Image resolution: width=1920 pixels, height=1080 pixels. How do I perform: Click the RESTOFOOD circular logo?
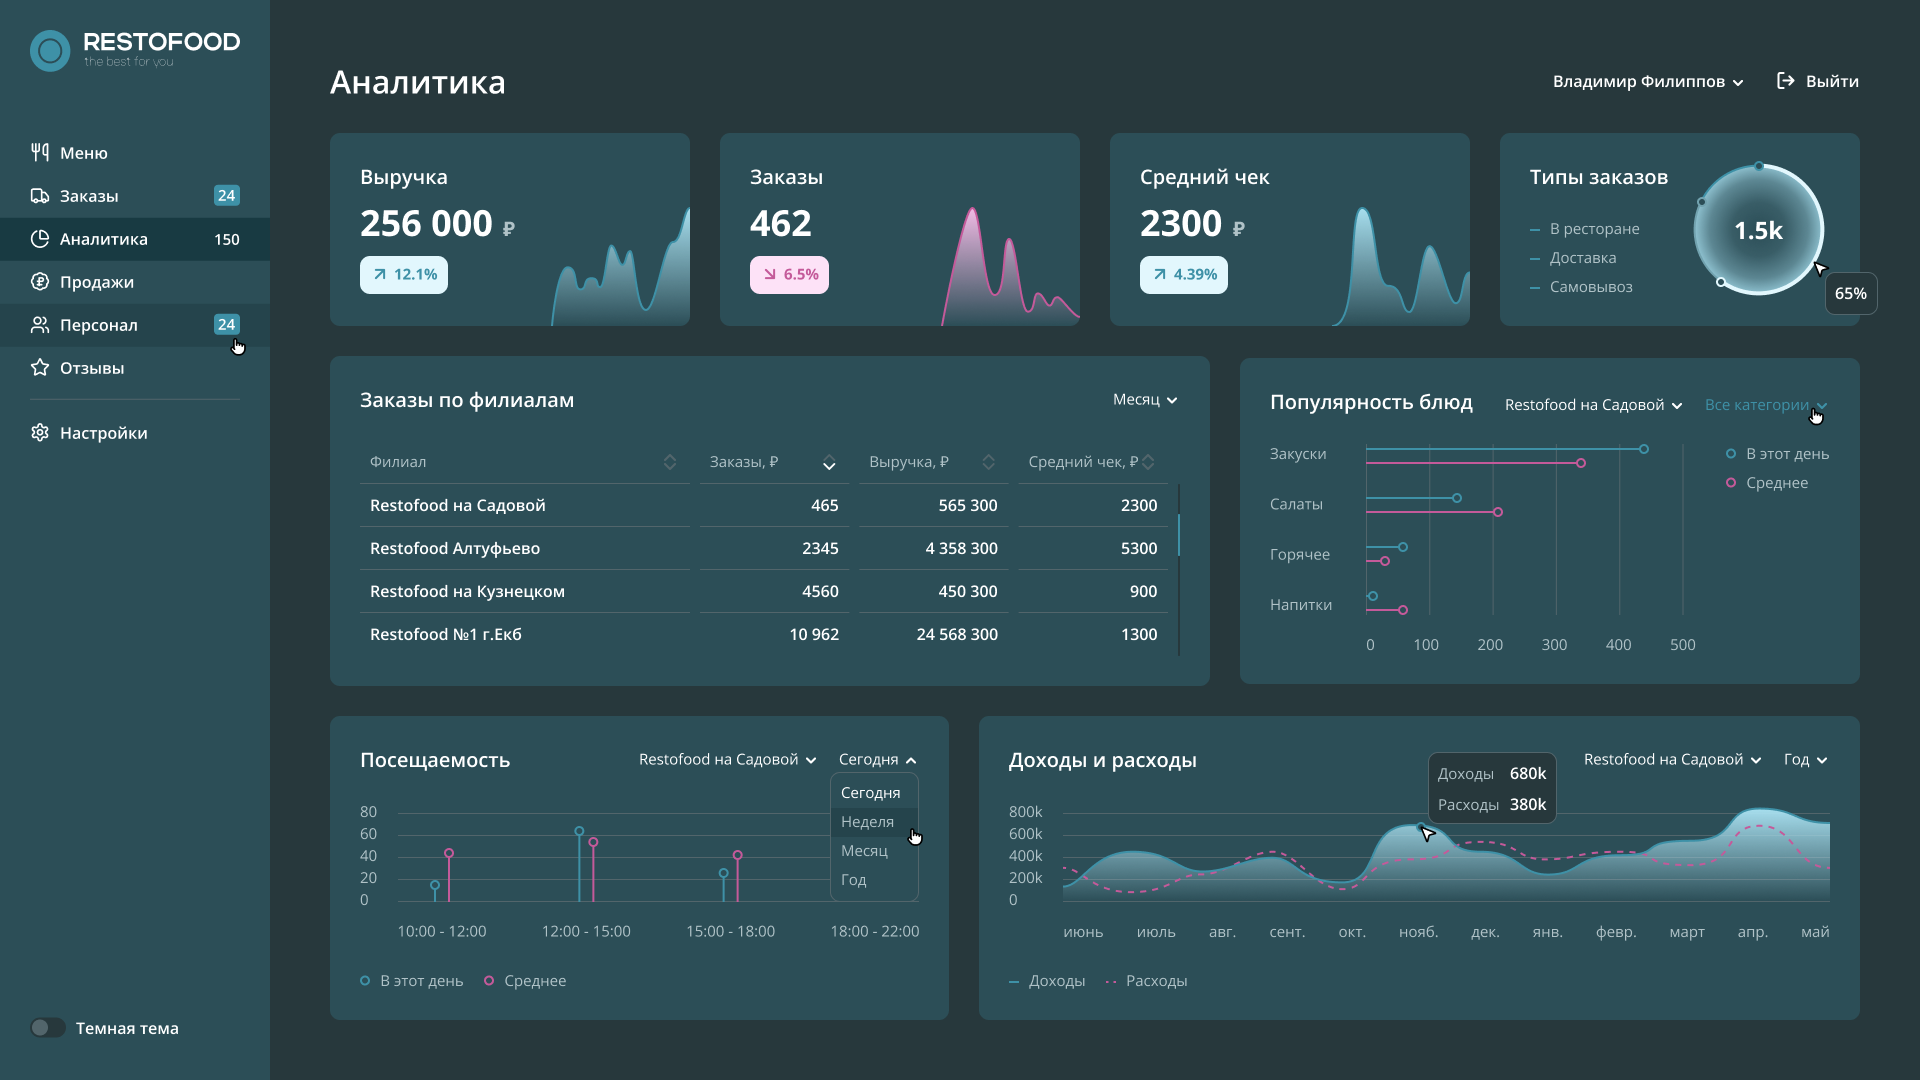[x=50, y=50]
